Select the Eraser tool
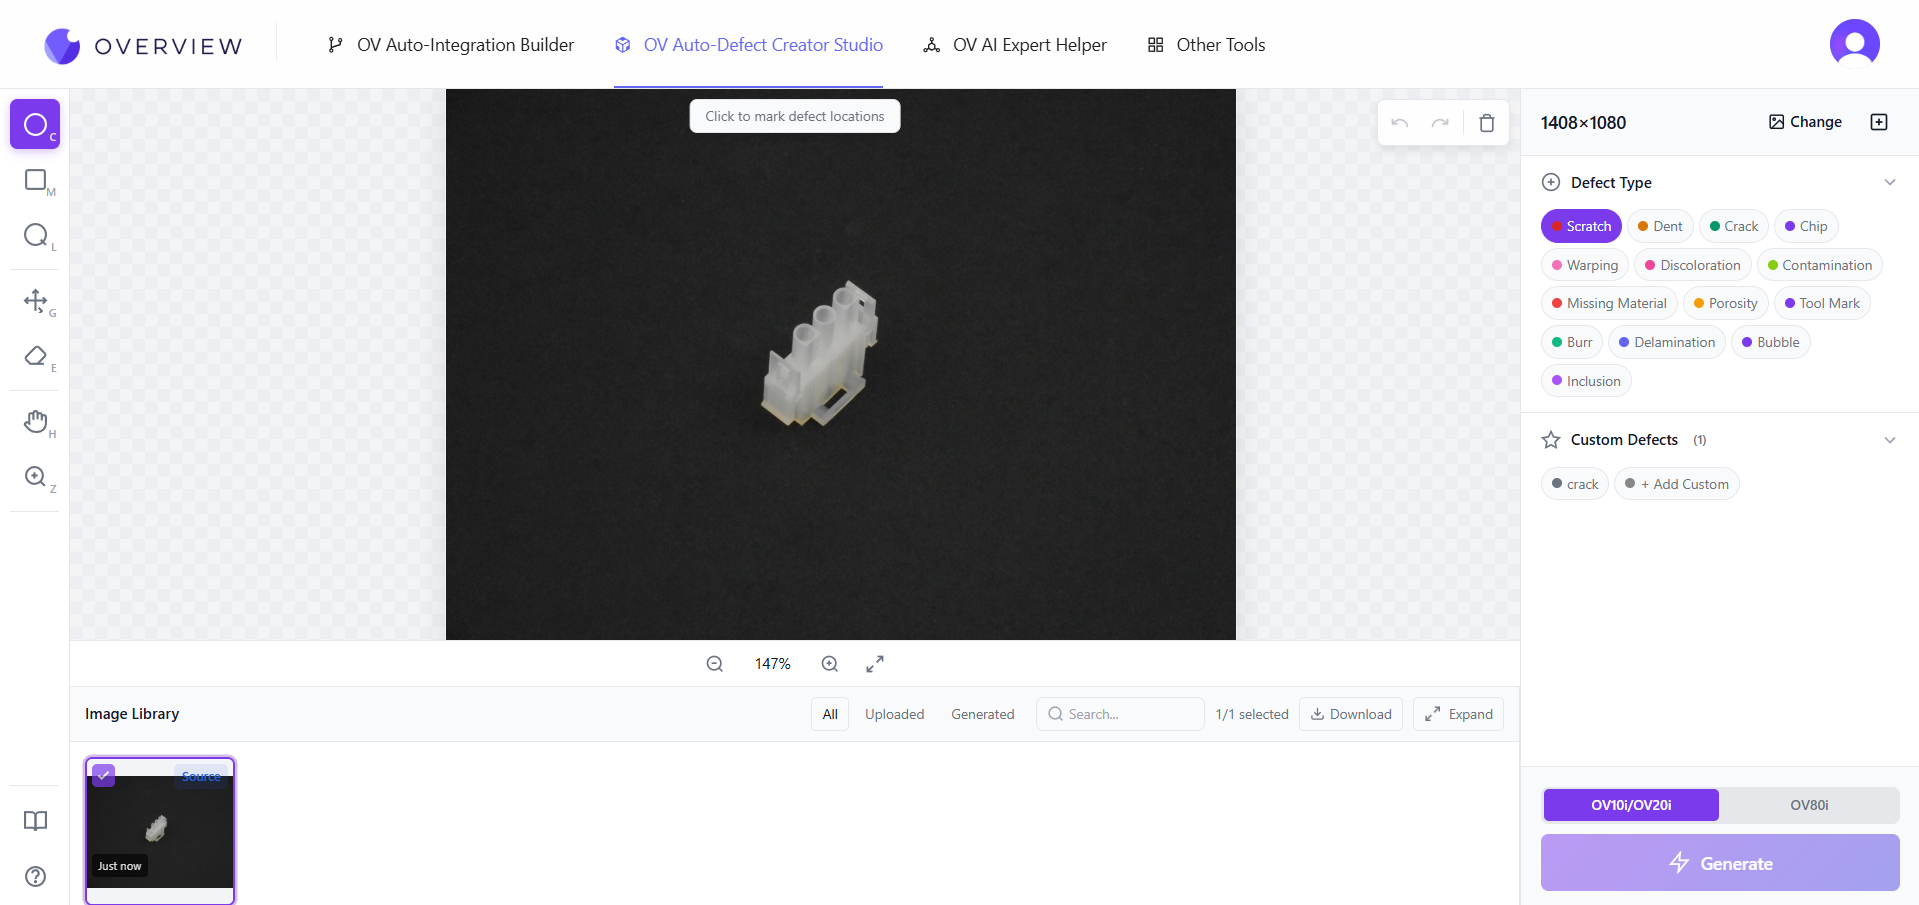1919x905 pixels. pyautogui.click(x=35, y=357)
